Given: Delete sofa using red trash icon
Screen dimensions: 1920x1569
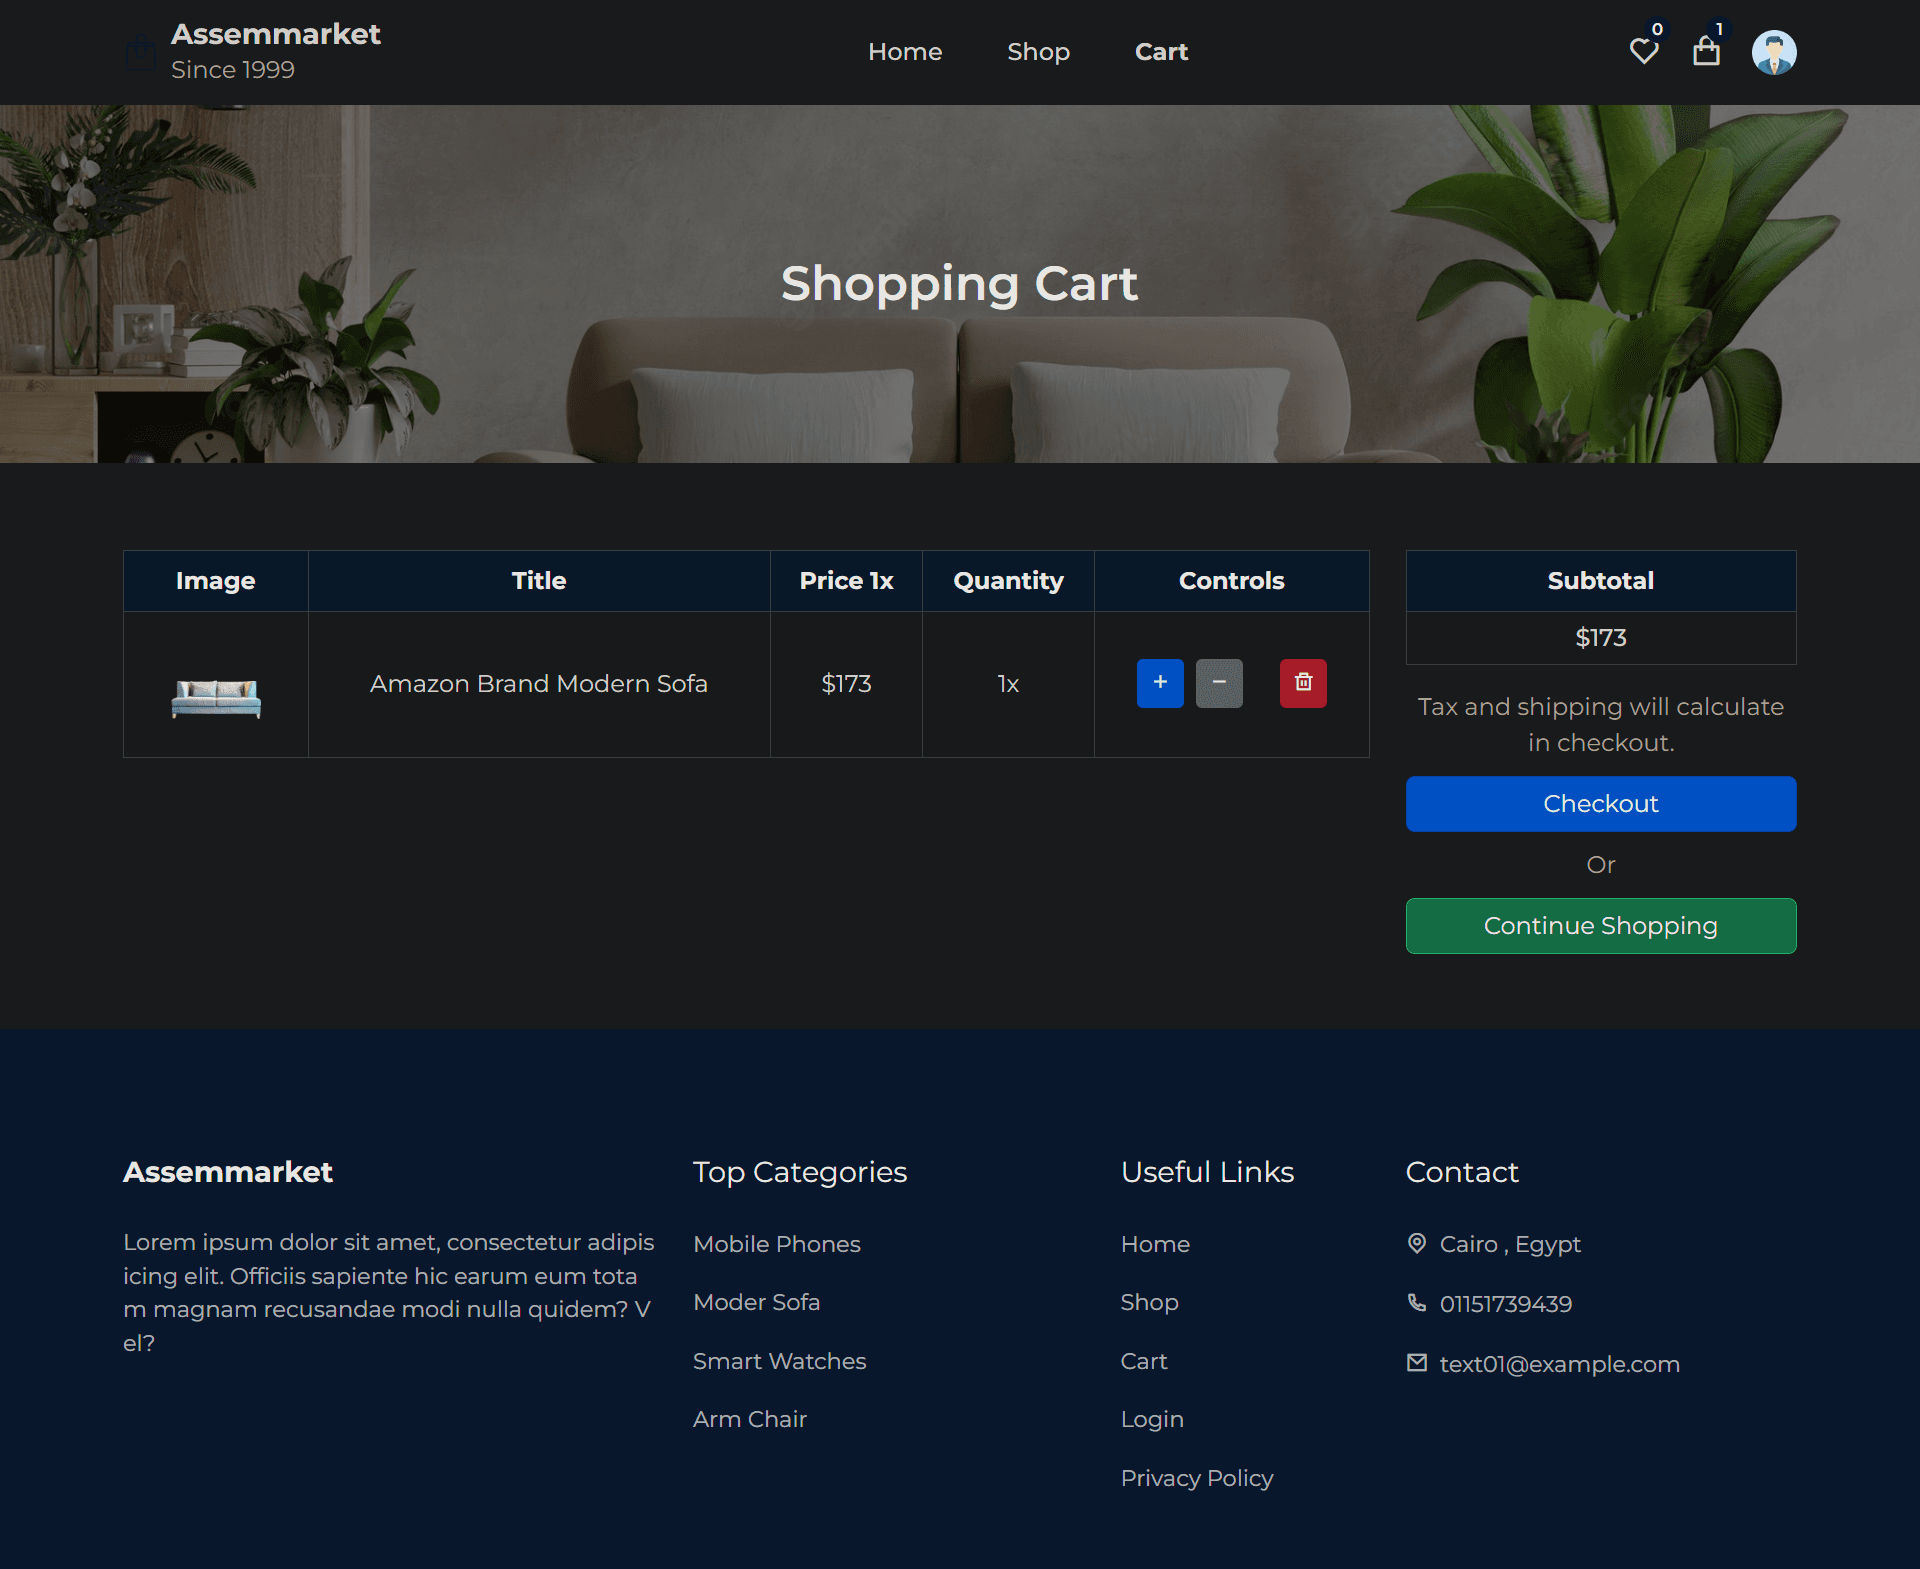Looking at the screenshot, I should [1303, 683].
